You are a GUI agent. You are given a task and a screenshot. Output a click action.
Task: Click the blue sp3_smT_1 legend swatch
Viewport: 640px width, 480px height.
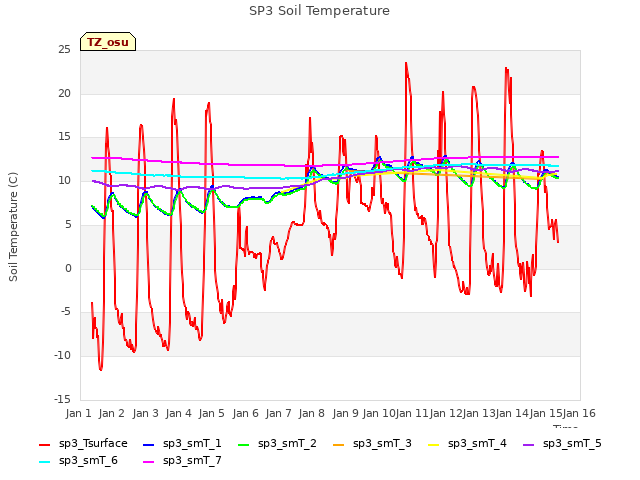tap(149, 444)
